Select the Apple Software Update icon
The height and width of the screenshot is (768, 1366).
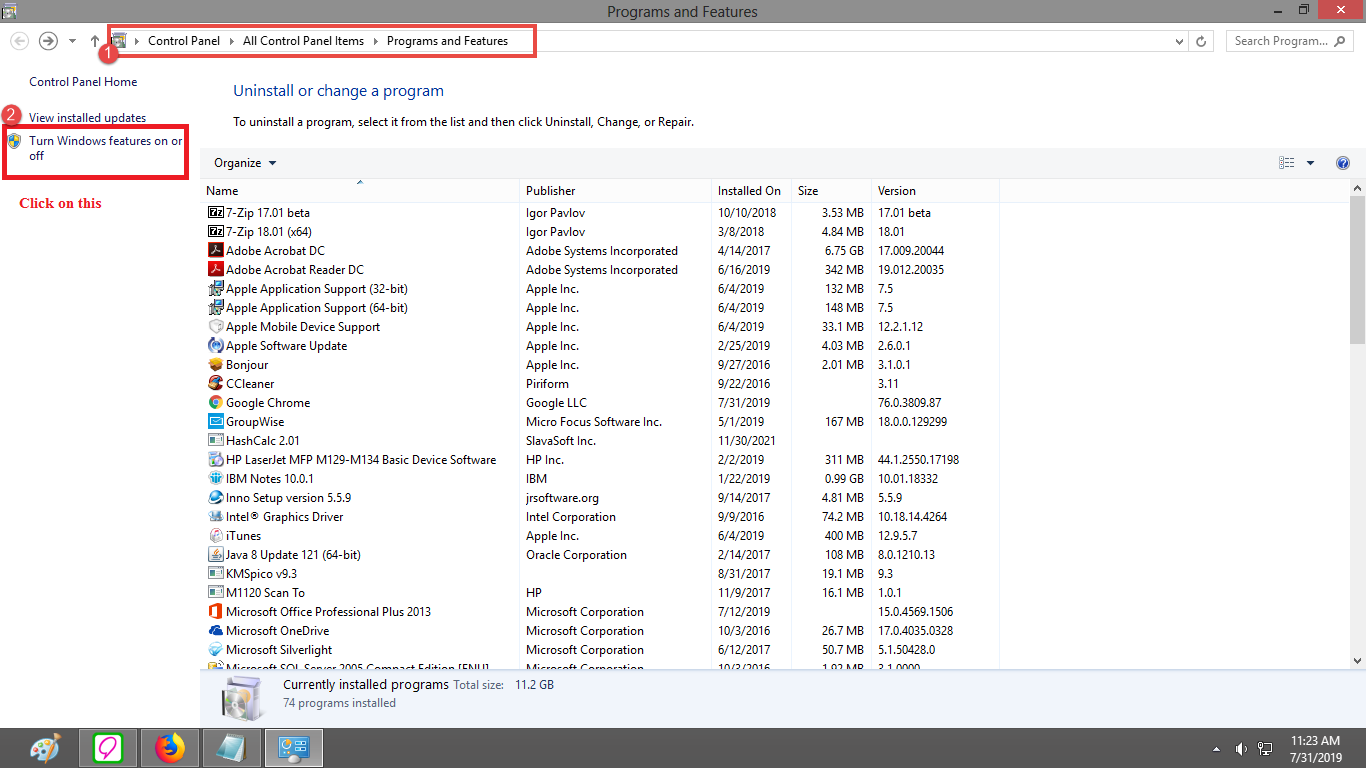point(215,345)
